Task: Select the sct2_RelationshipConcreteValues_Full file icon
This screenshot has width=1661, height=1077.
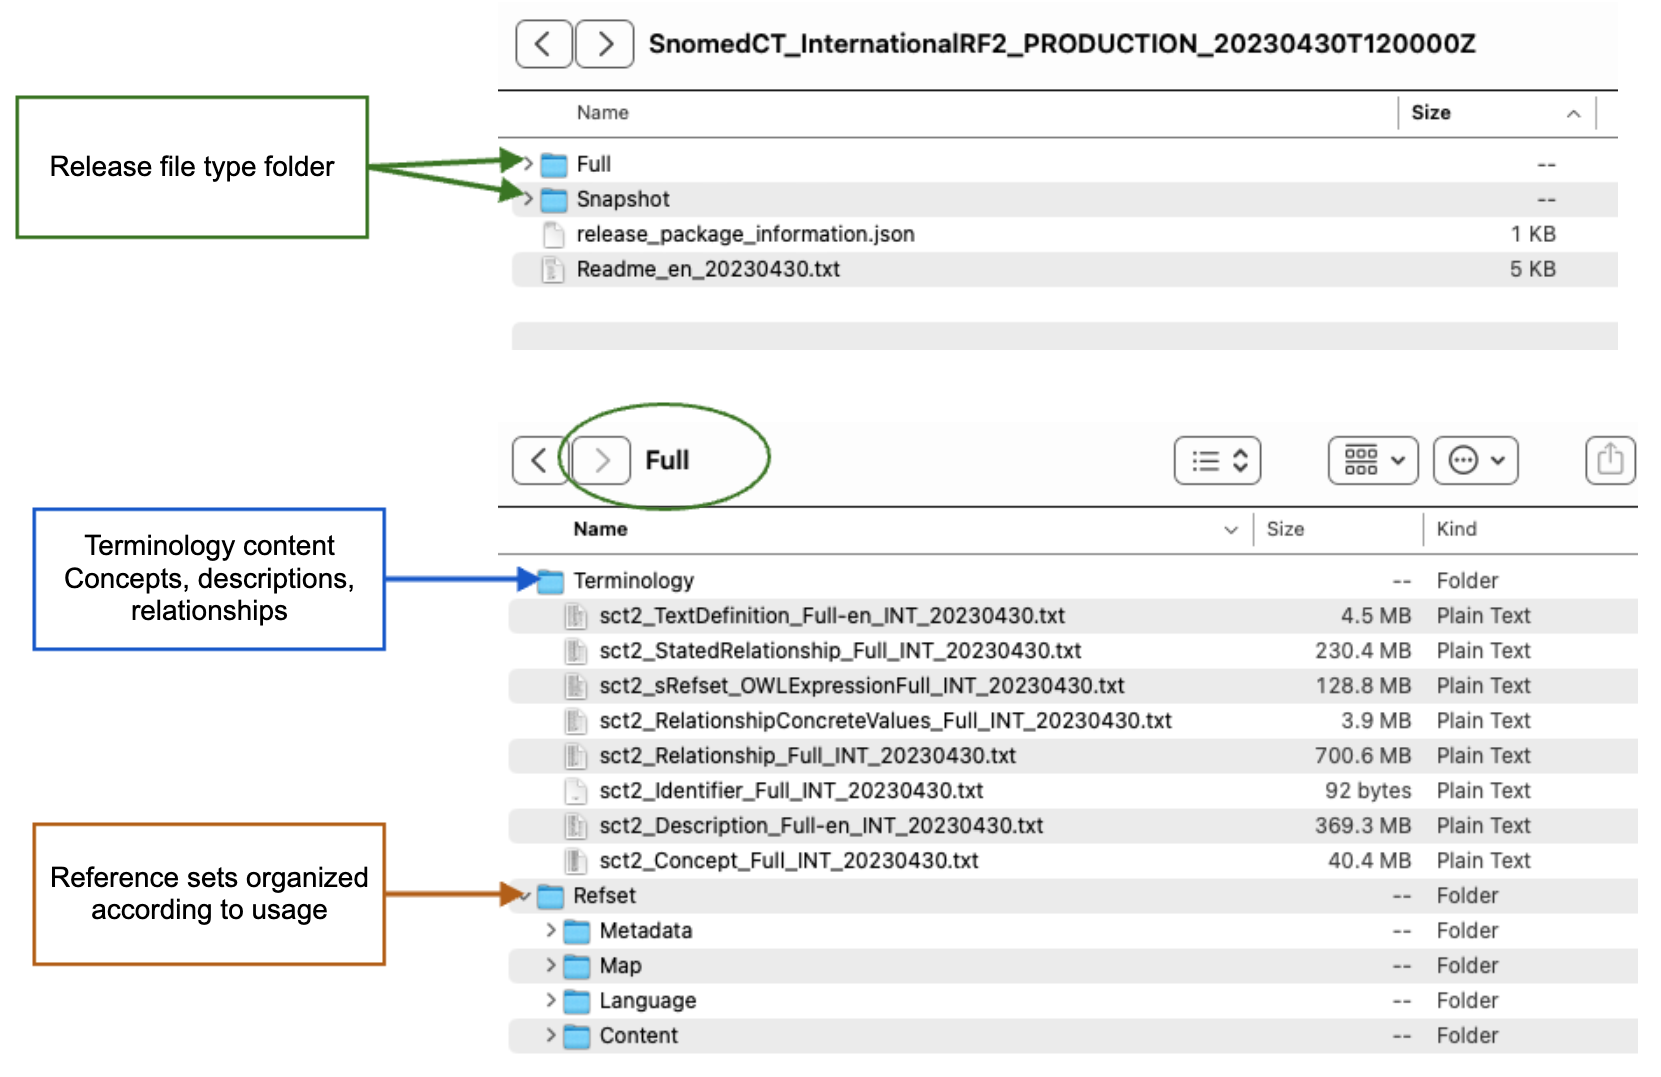Action: pyautogui.click(x=576, y=721)
